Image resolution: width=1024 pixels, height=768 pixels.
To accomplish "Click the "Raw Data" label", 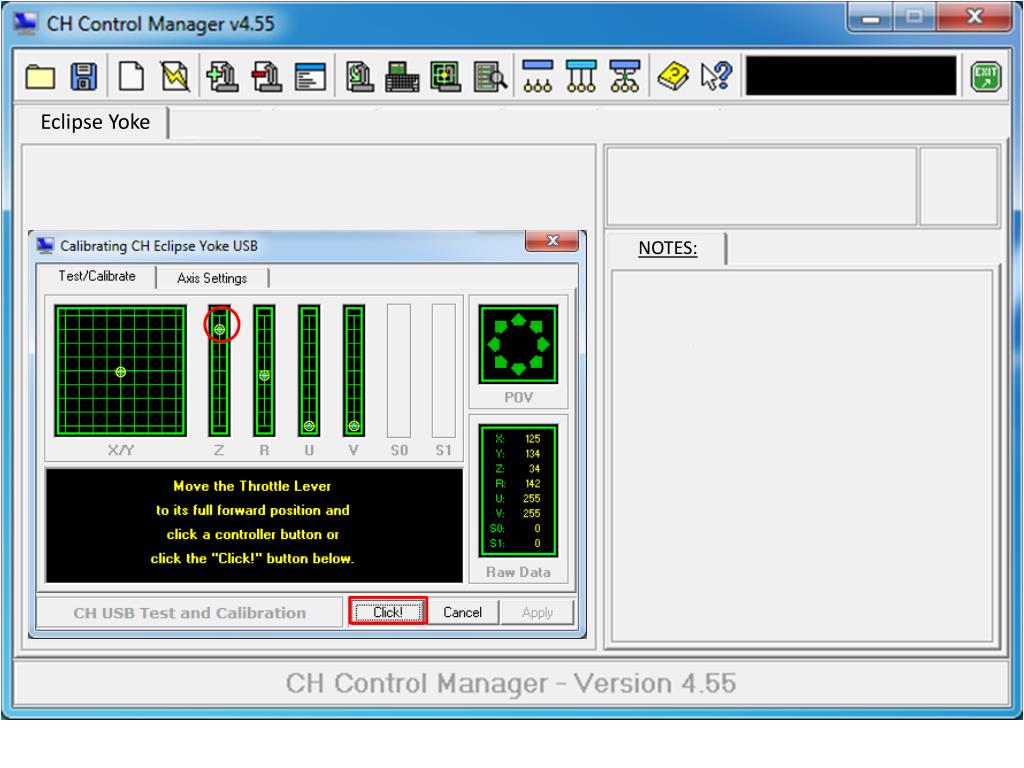I will click(519, 572).
